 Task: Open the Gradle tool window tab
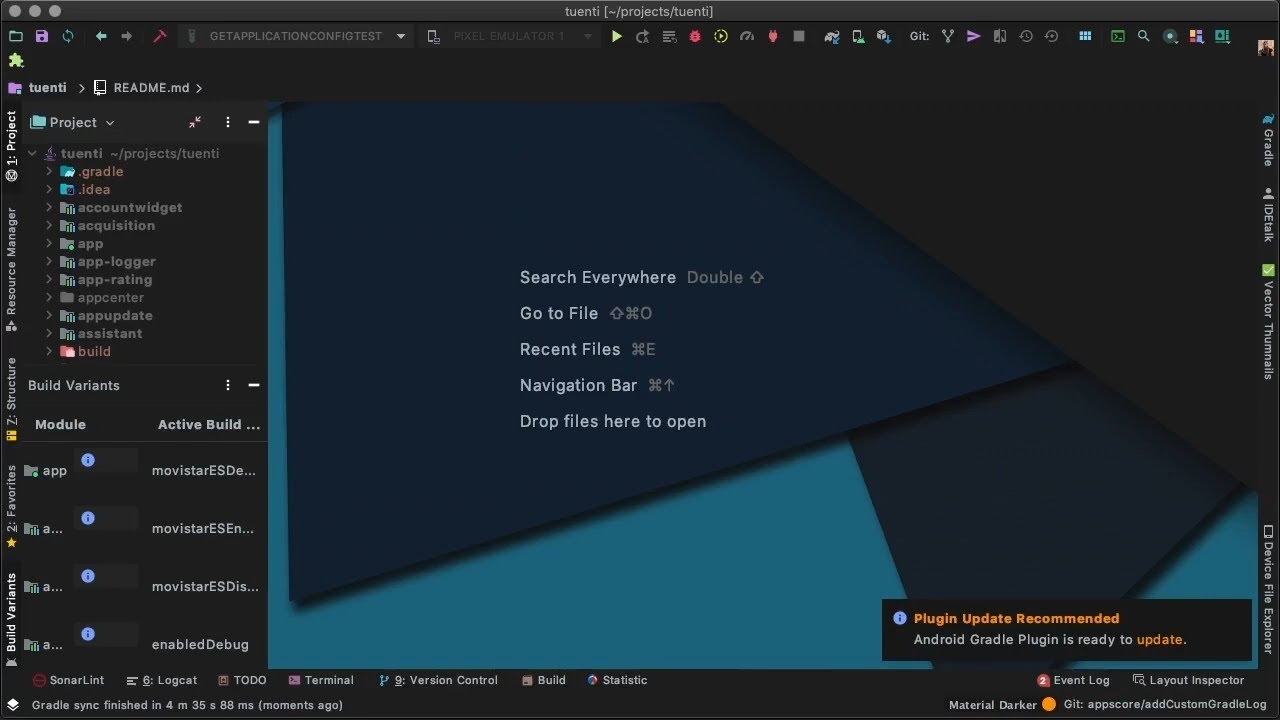tap(1268, 140)
